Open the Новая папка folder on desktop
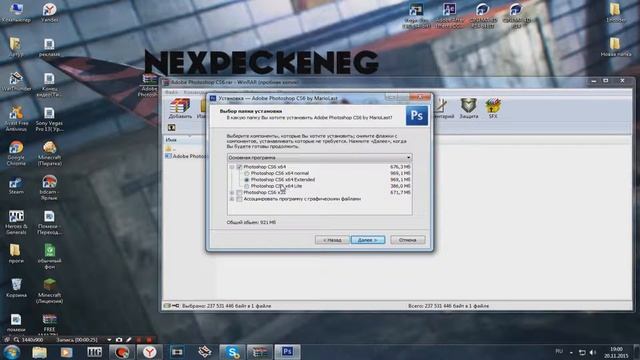 point(615,47)
